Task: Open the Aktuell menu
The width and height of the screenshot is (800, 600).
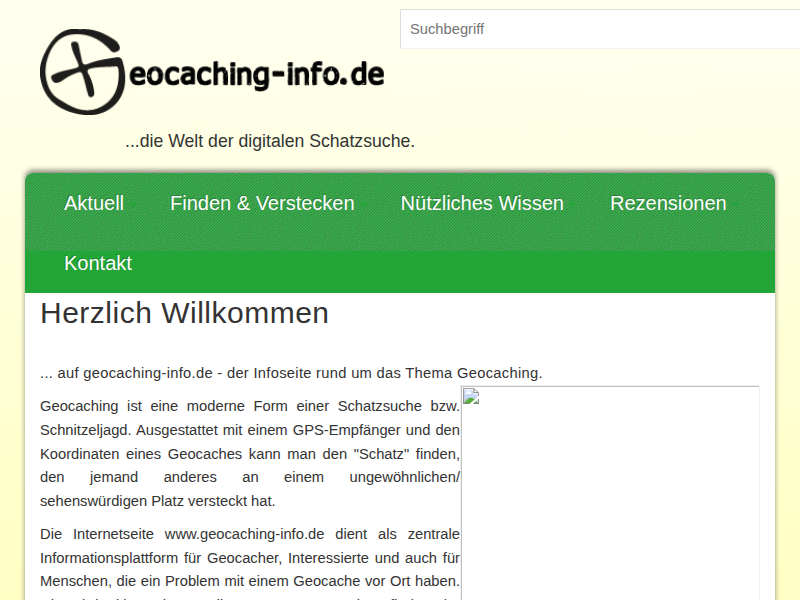Action: (94, 204)
